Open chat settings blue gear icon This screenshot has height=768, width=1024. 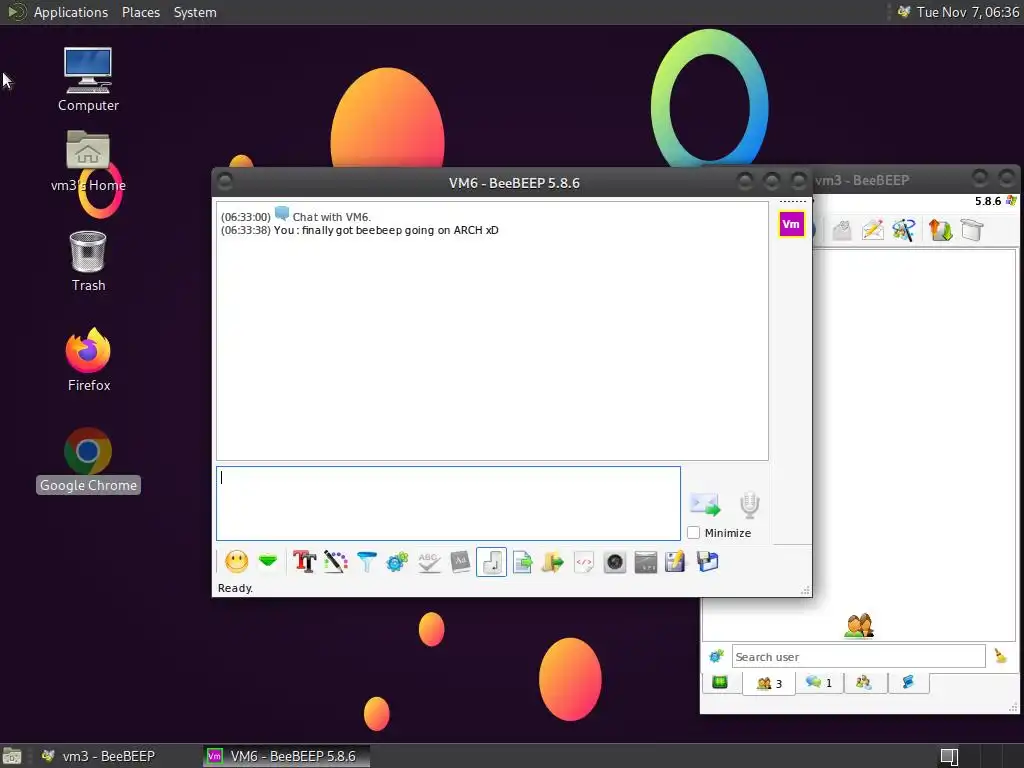pyautogui.click(x=397, y=562)
